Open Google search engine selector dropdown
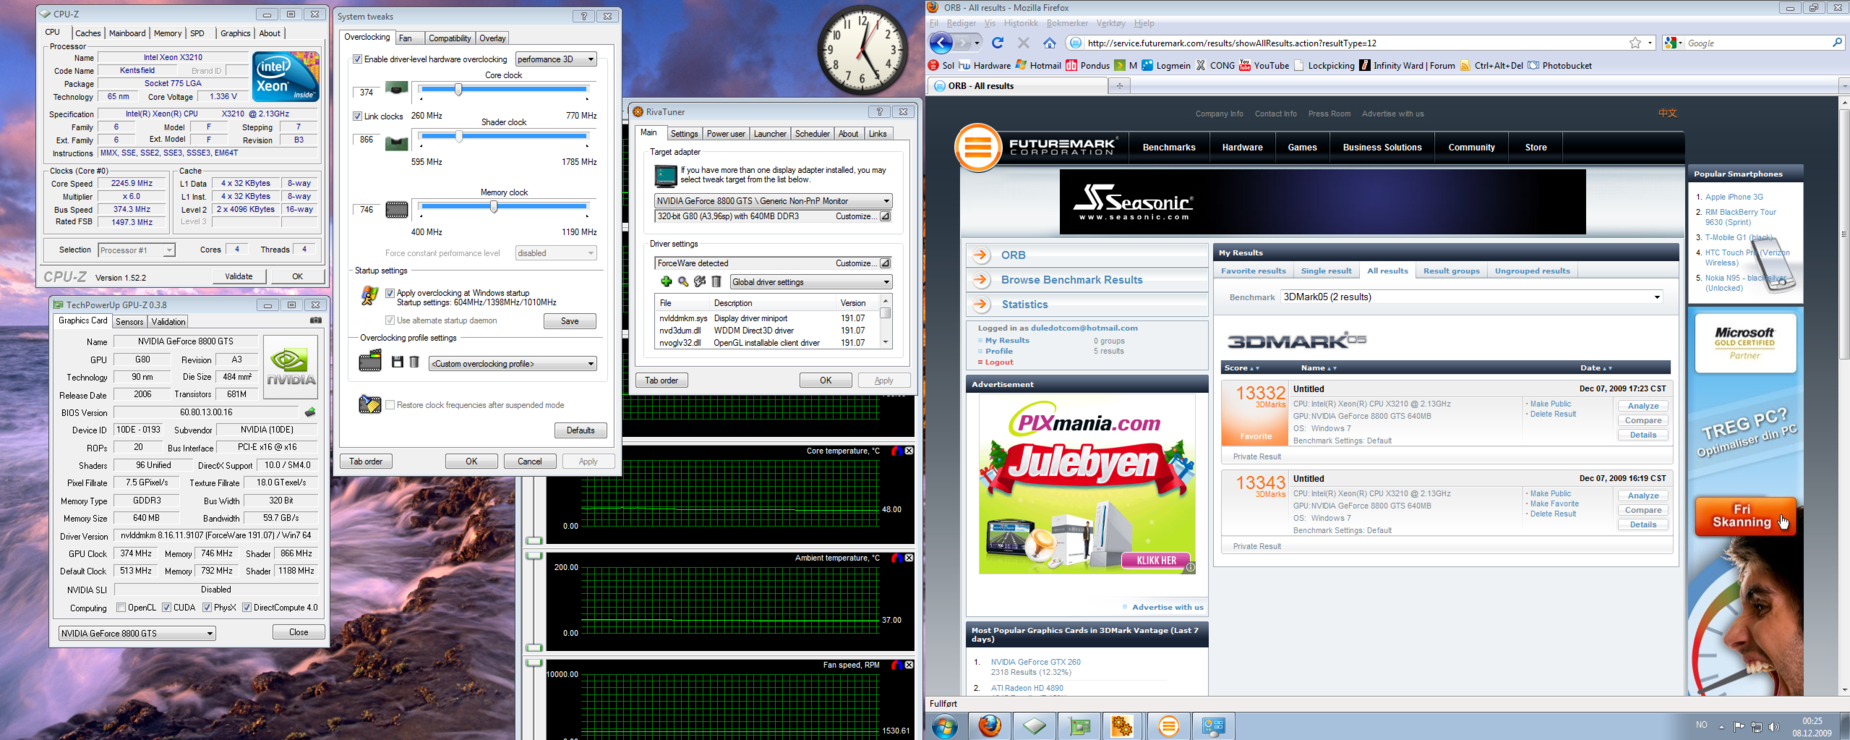1850x740 pixels. tap(1674, 43)
